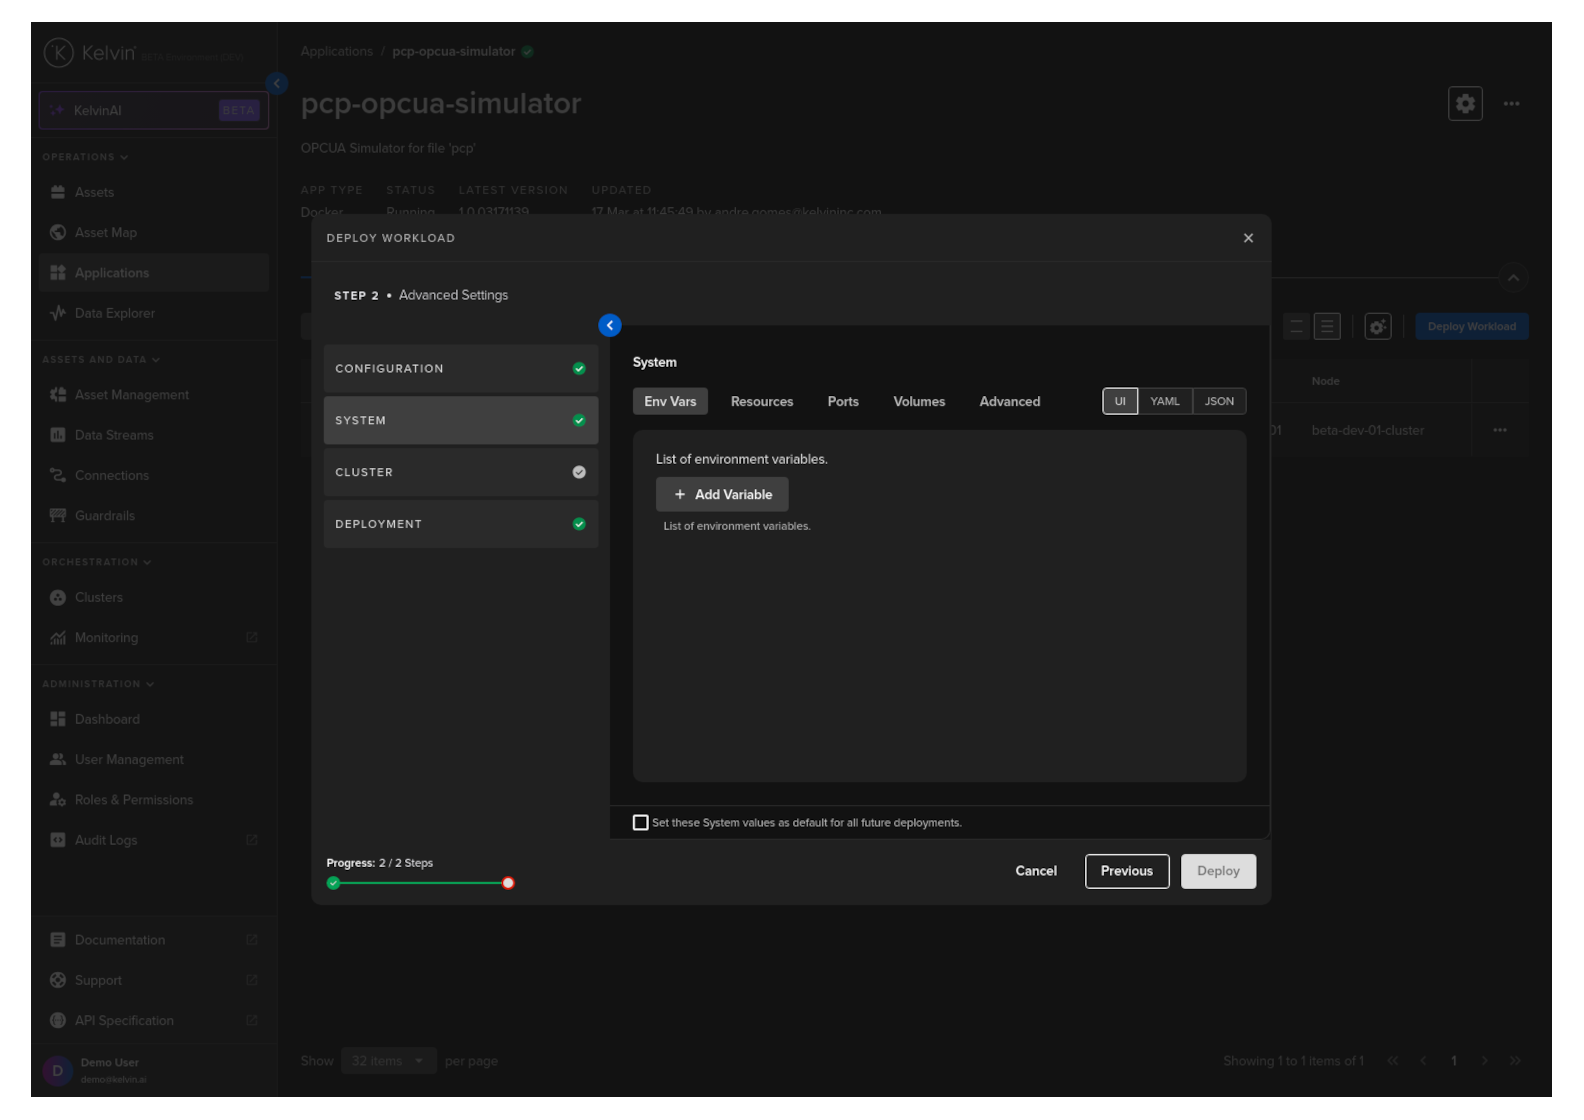The height and width of the screenshot is (1120, 1584).
Task: Expand the Cluster step section
Action: tap(460, 472)
